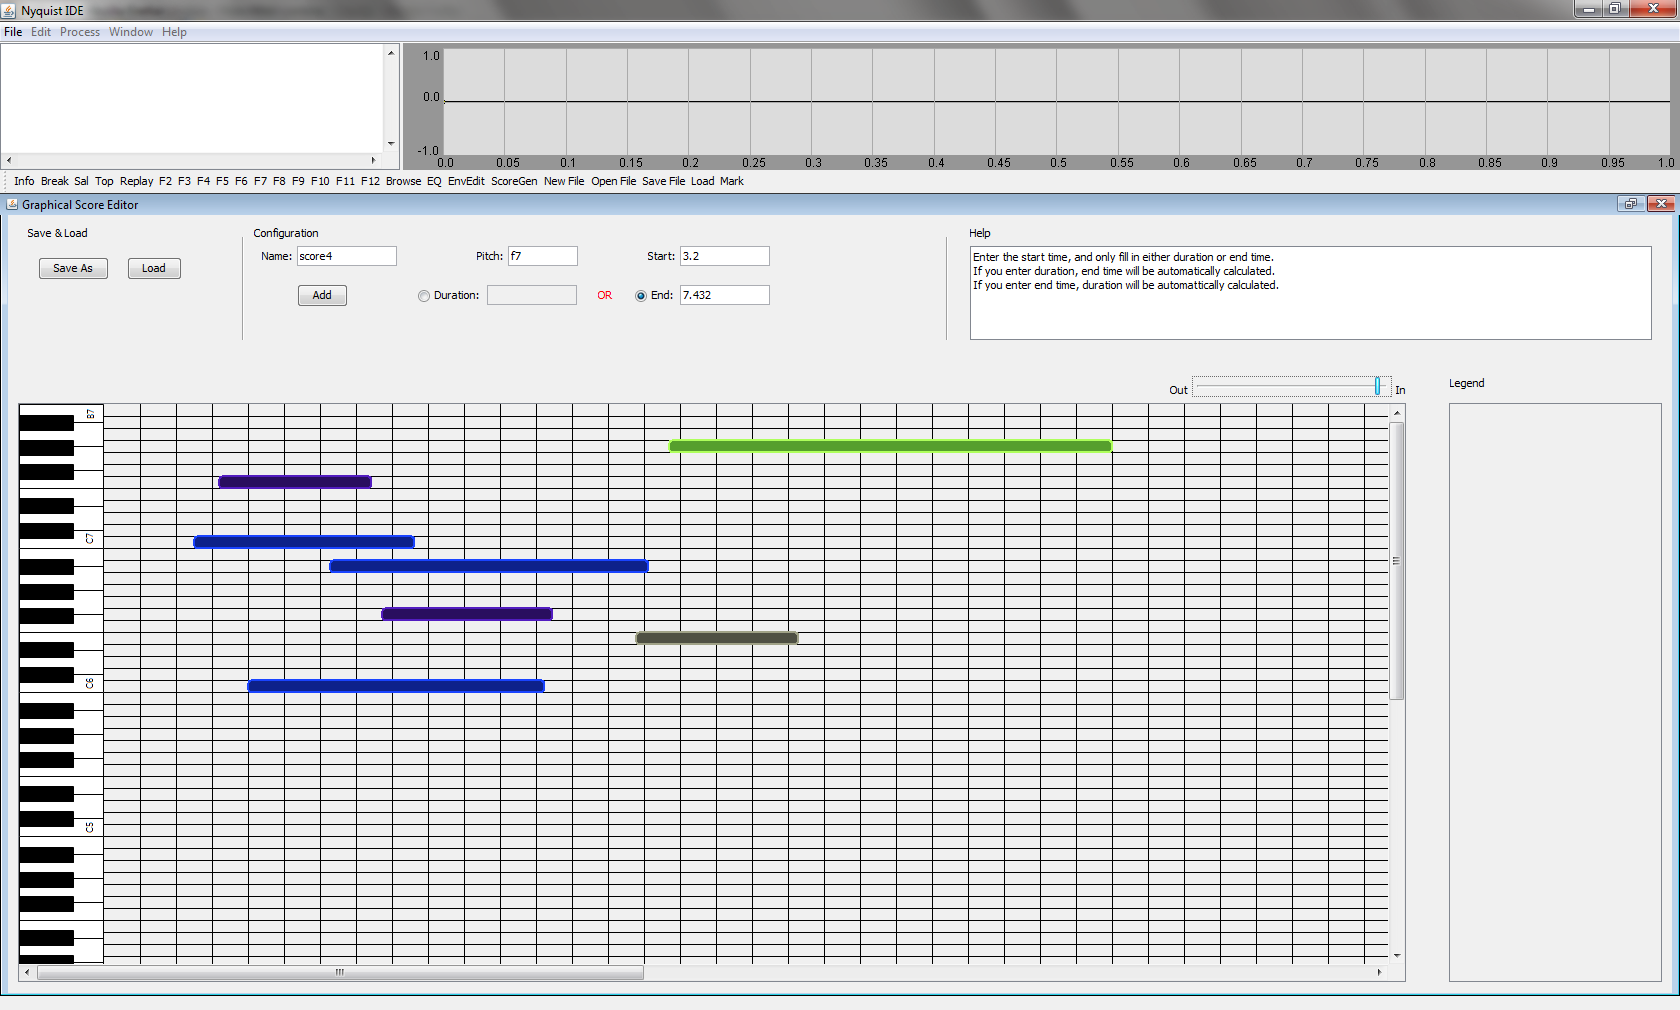Restore the Graphical Score Editor window
This screenshot has height=1010, width=1680.
pos(1631,204)
